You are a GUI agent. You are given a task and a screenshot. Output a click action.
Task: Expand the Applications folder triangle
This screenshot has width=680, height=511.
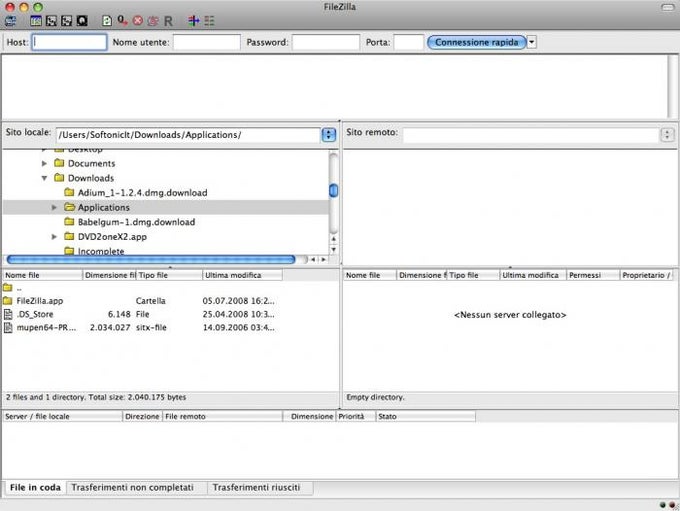pyautogui.click(x=54, y=208)
